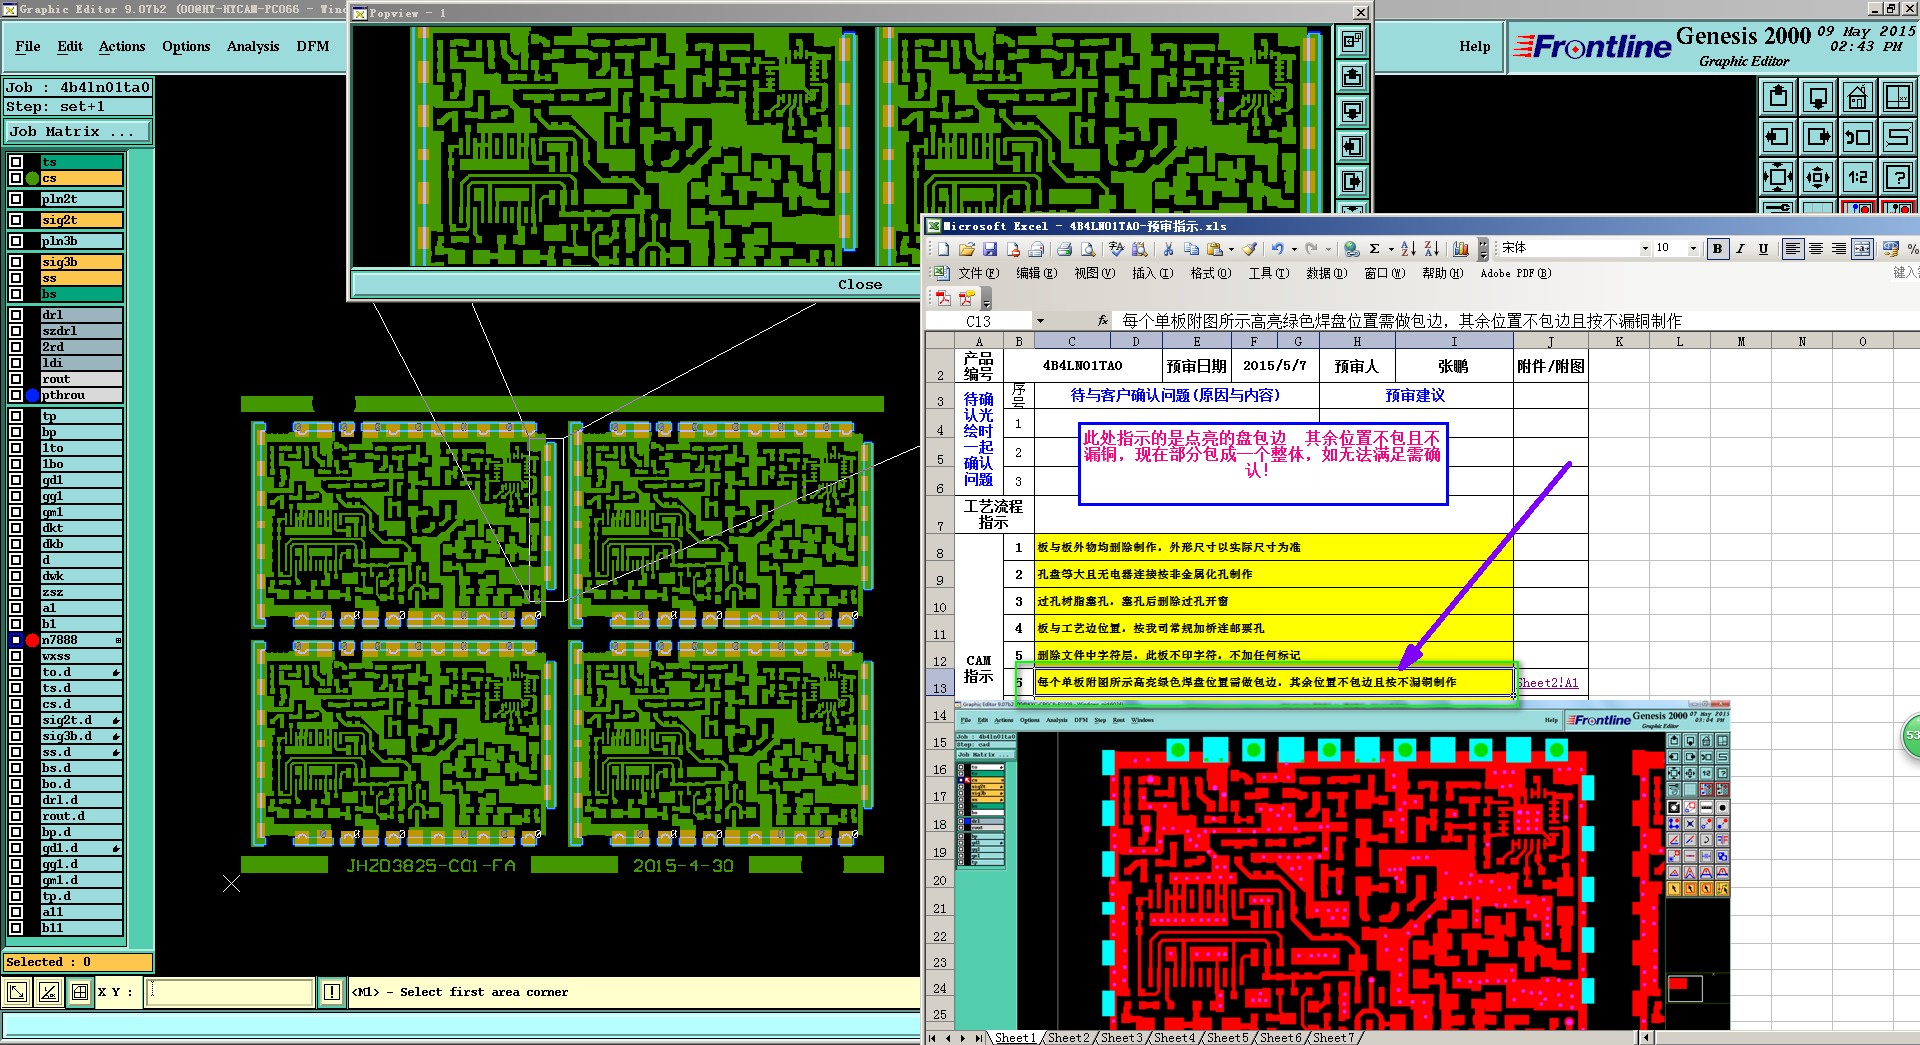
Task: Click the exclamation mark icon near XY field
Action: pyautogui.click(x=333, y=992)
